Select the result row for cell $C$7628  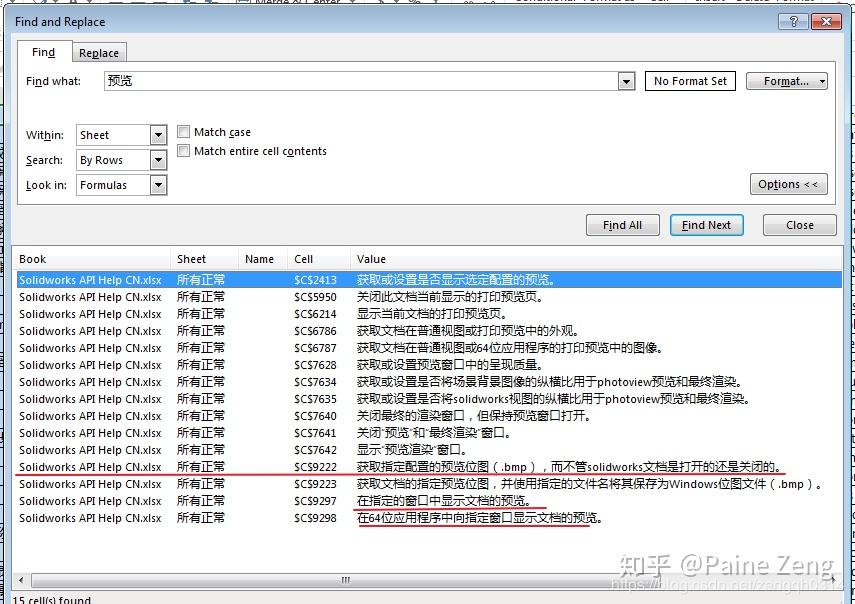[x=429, y=365]
